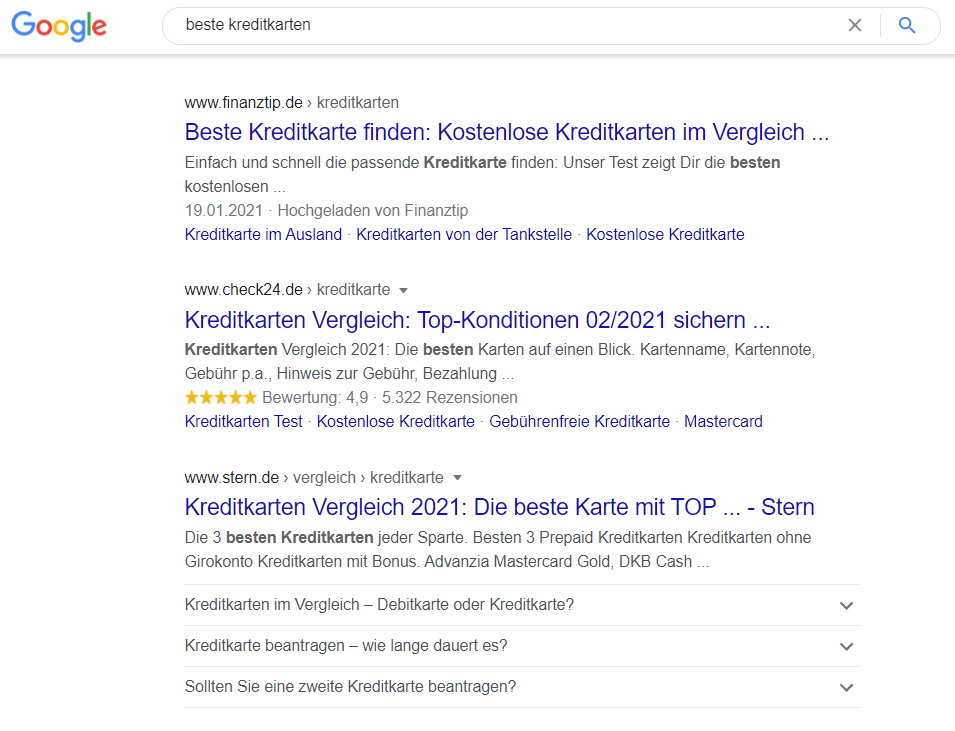This screenshot has height=731, width=955.
Task: Click the Google logo to return home
Action: coord(57,26)
